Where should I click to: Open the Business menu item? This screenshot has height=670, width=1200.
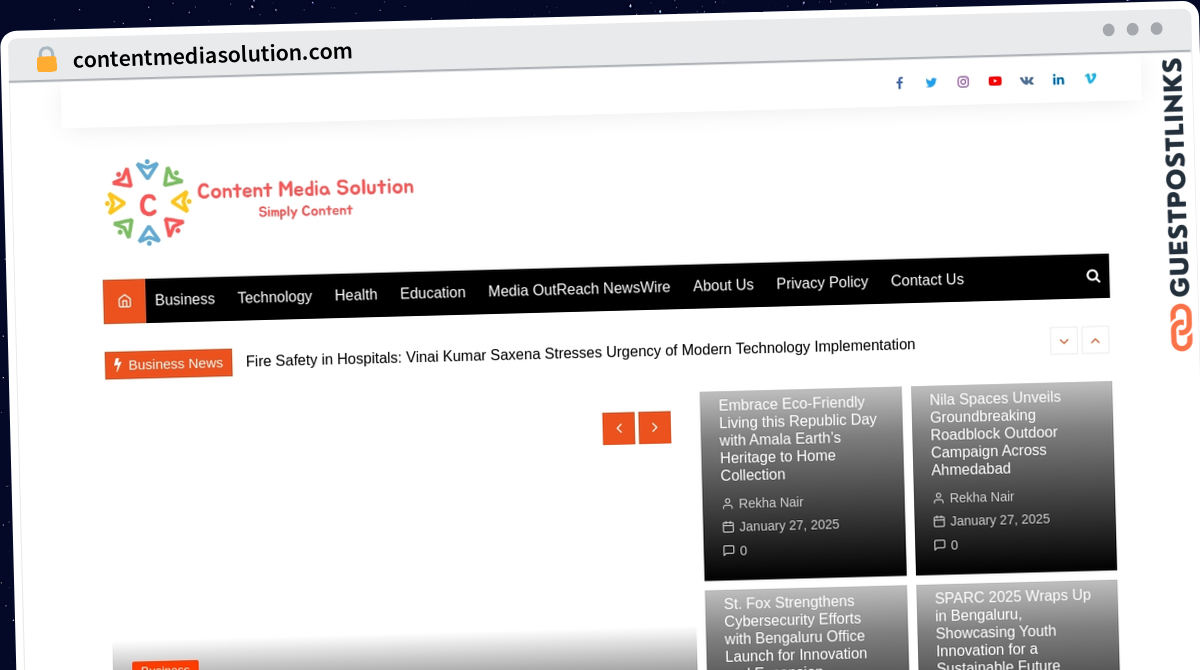coord(185,299)
